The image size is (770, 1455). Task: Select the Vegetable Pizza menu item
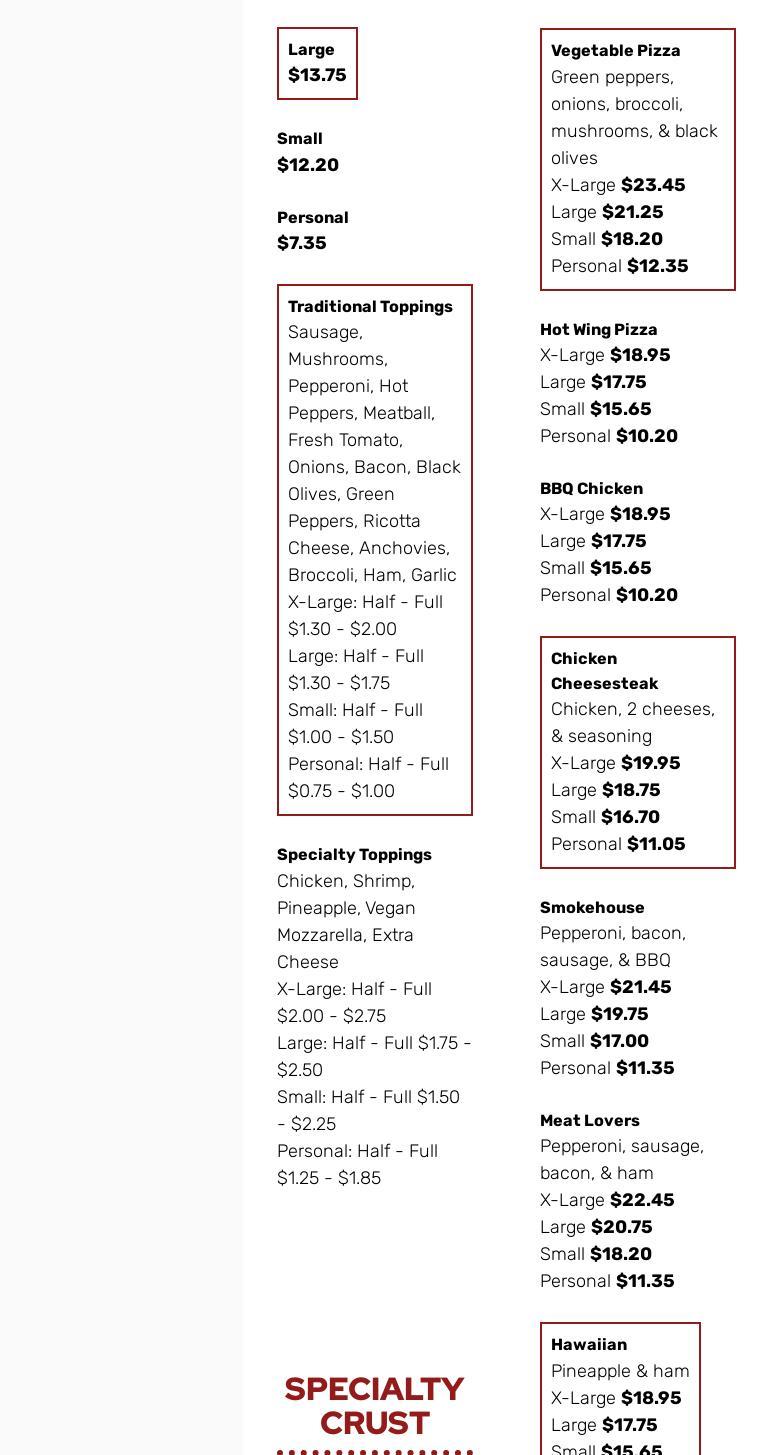point(615,51)
